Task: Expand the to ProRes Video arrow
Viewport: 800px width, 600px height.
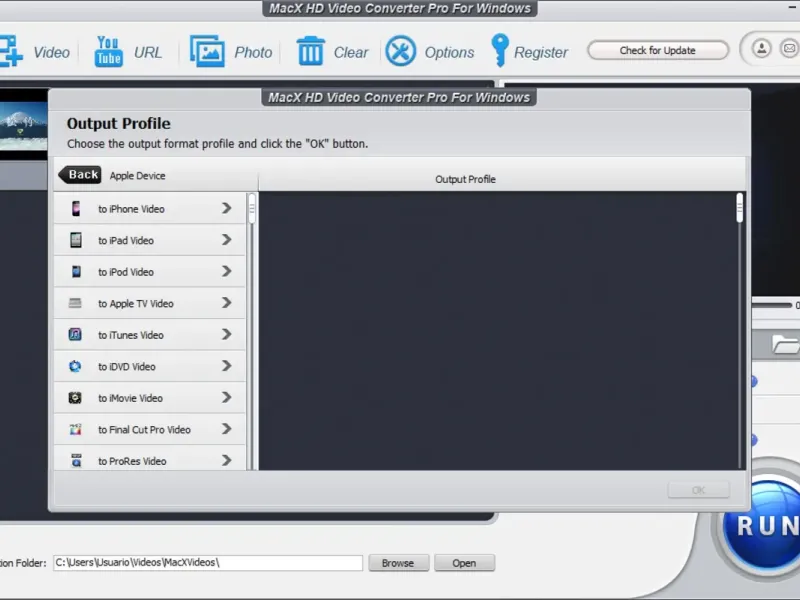Action: click(227, 461)
